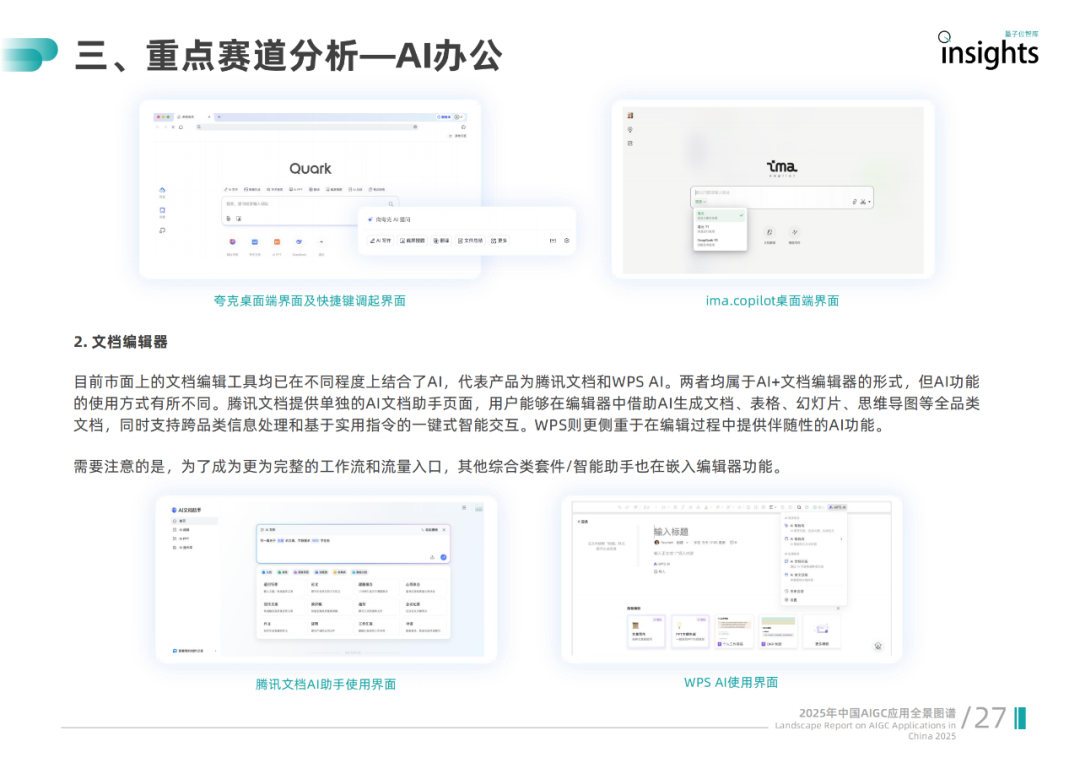The height and width of the screenshot is (763, 1080).
Task: Open the orange AI PPT shortcut in Quark
Action: (277, 242)
